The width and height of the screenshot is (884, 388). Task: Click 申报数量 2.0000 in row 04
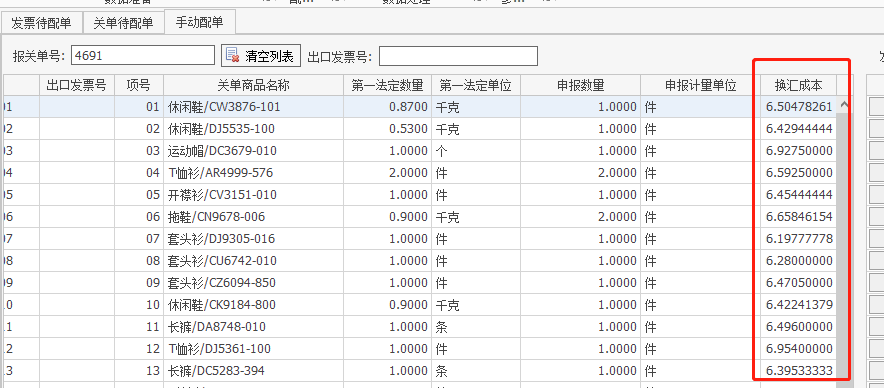click(x=617, y=173)
